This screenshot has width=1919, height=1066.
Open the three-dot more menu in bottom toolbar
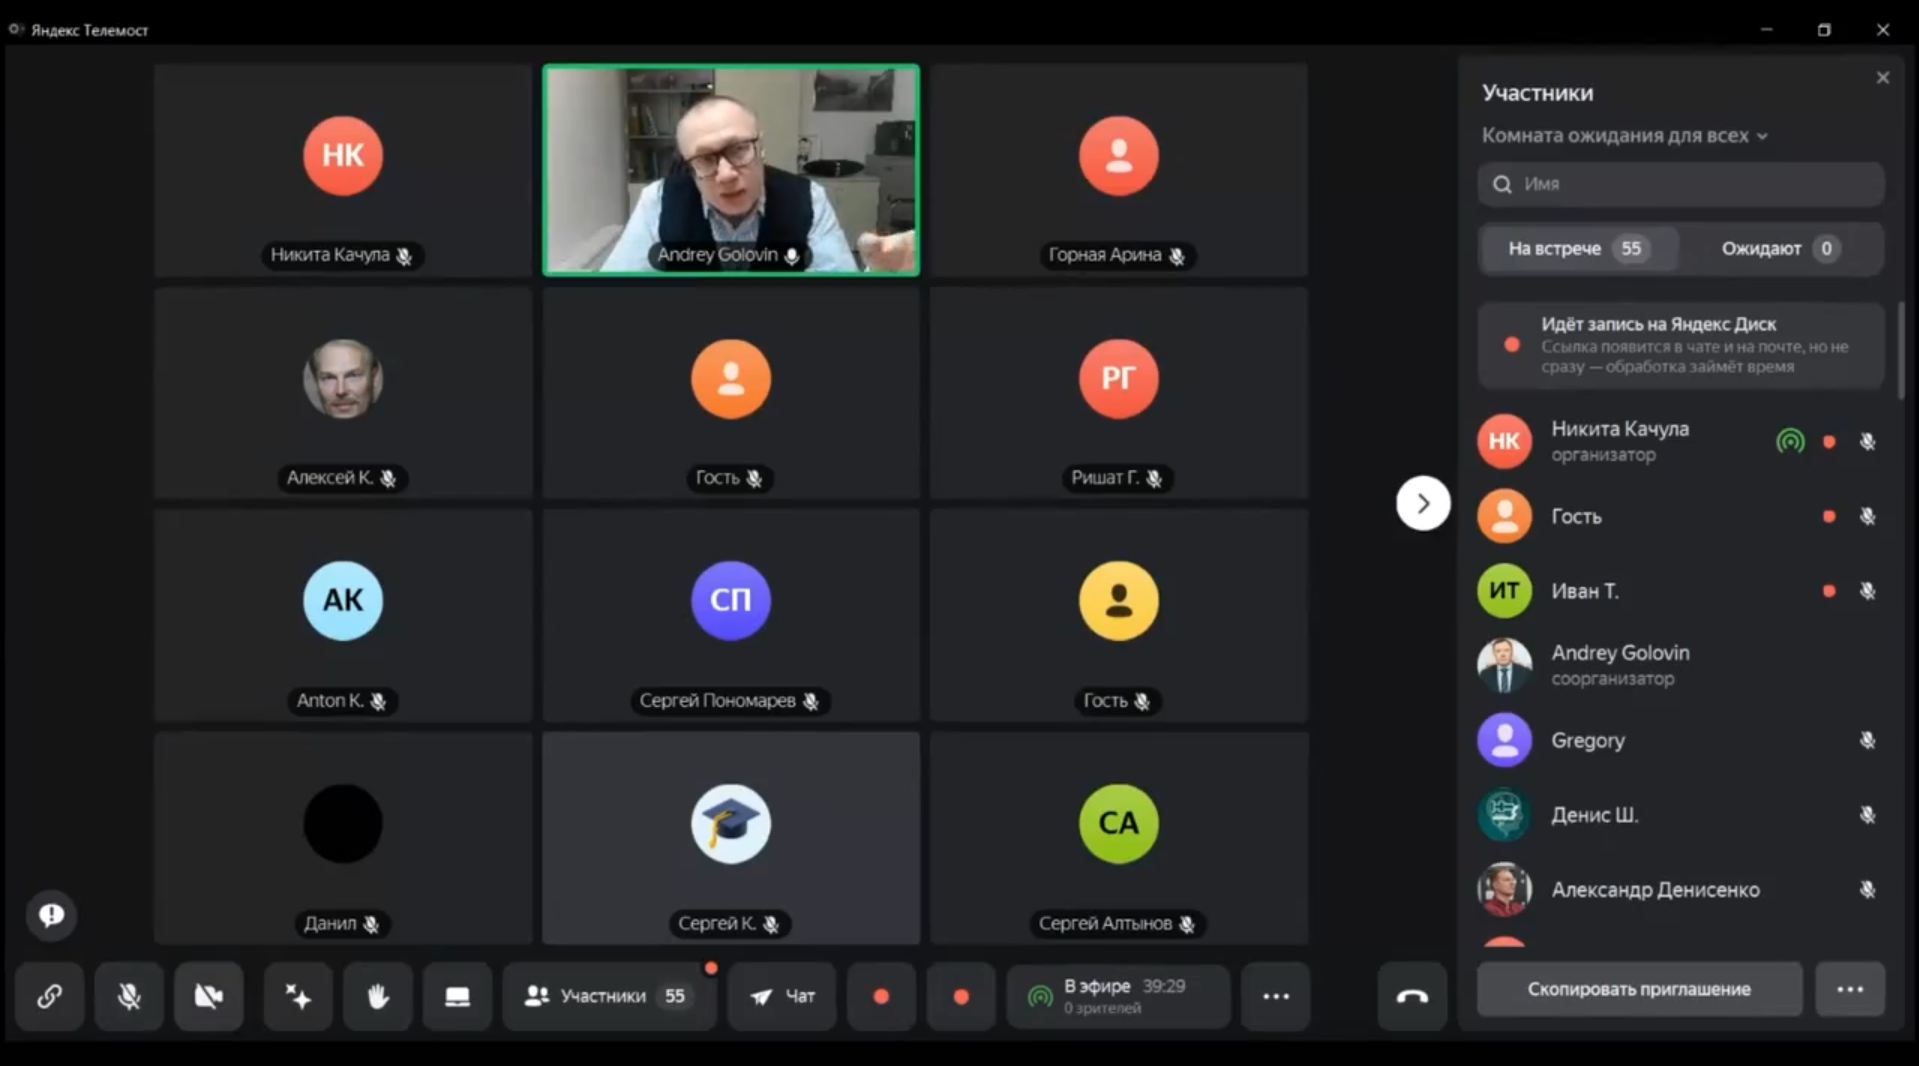pyautogui.click(x=1275, y=996)
